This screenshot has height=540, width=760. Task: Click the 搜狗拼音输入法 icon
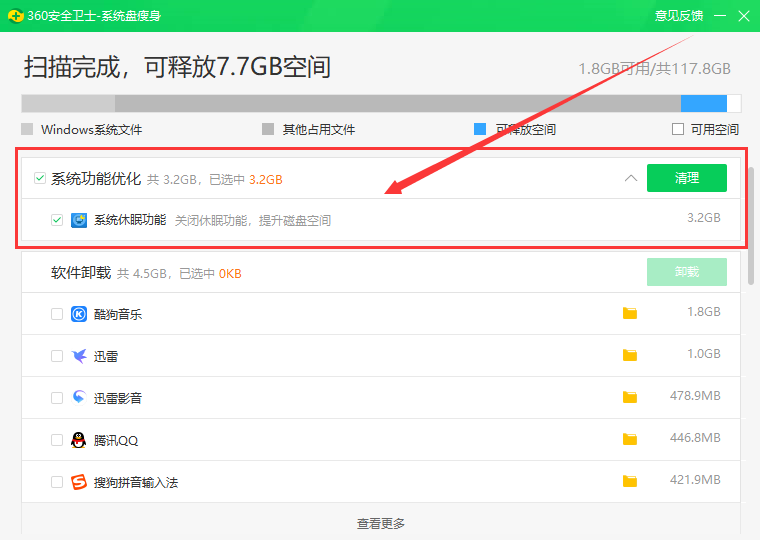pyautogui.click(x=79, y=482)
